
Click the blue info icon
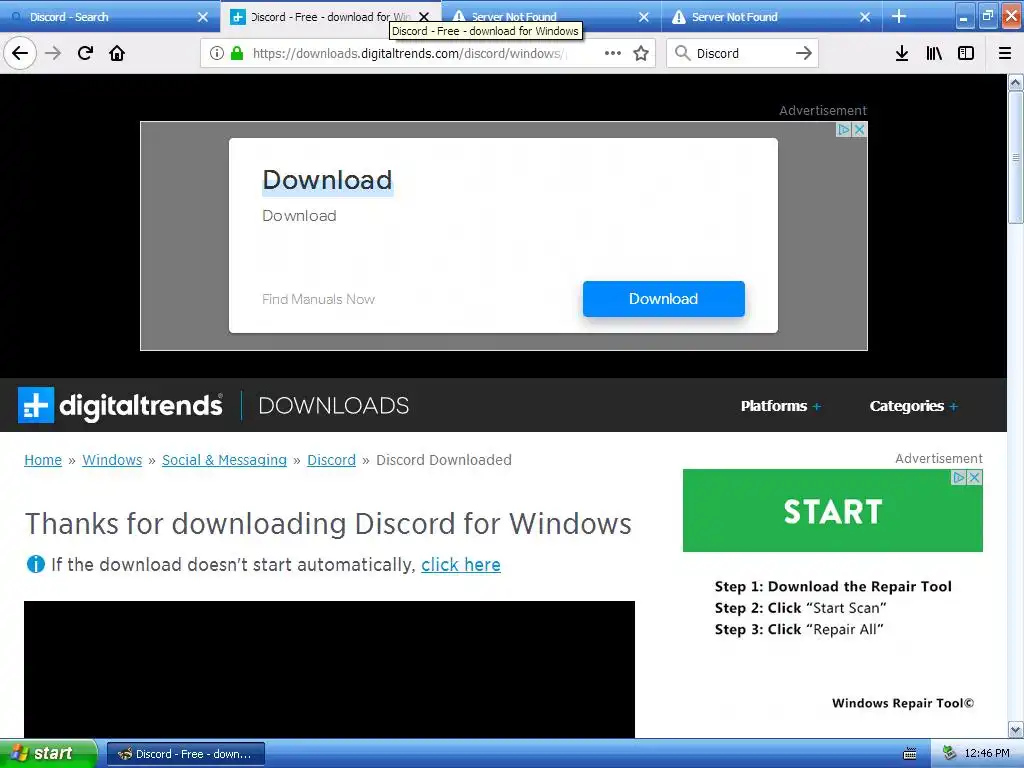coord(35,564)
